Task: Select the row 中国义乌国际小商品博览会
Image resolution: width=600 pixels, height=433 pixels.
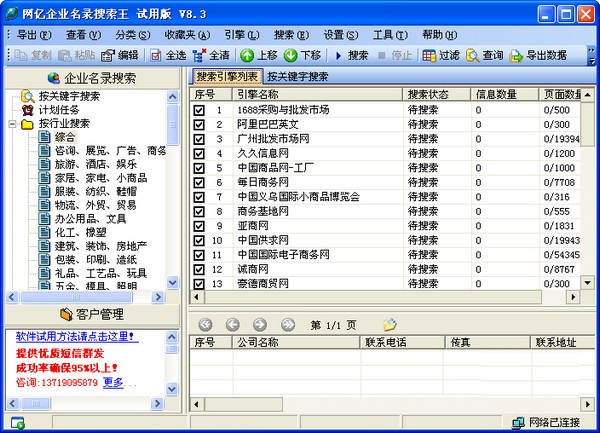Action: tap(385, 197)
